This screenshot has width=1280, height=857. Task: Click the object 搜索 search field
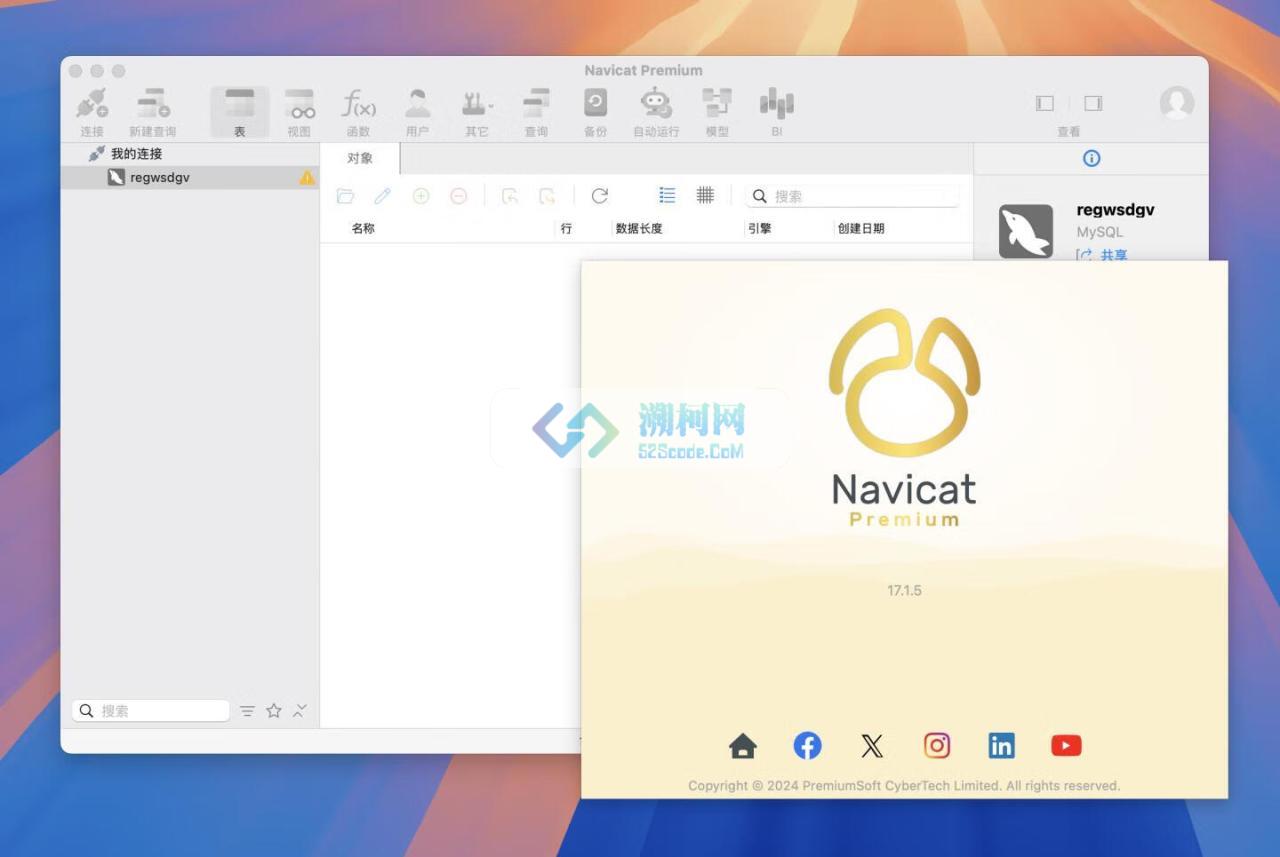(x=853, y=196)
